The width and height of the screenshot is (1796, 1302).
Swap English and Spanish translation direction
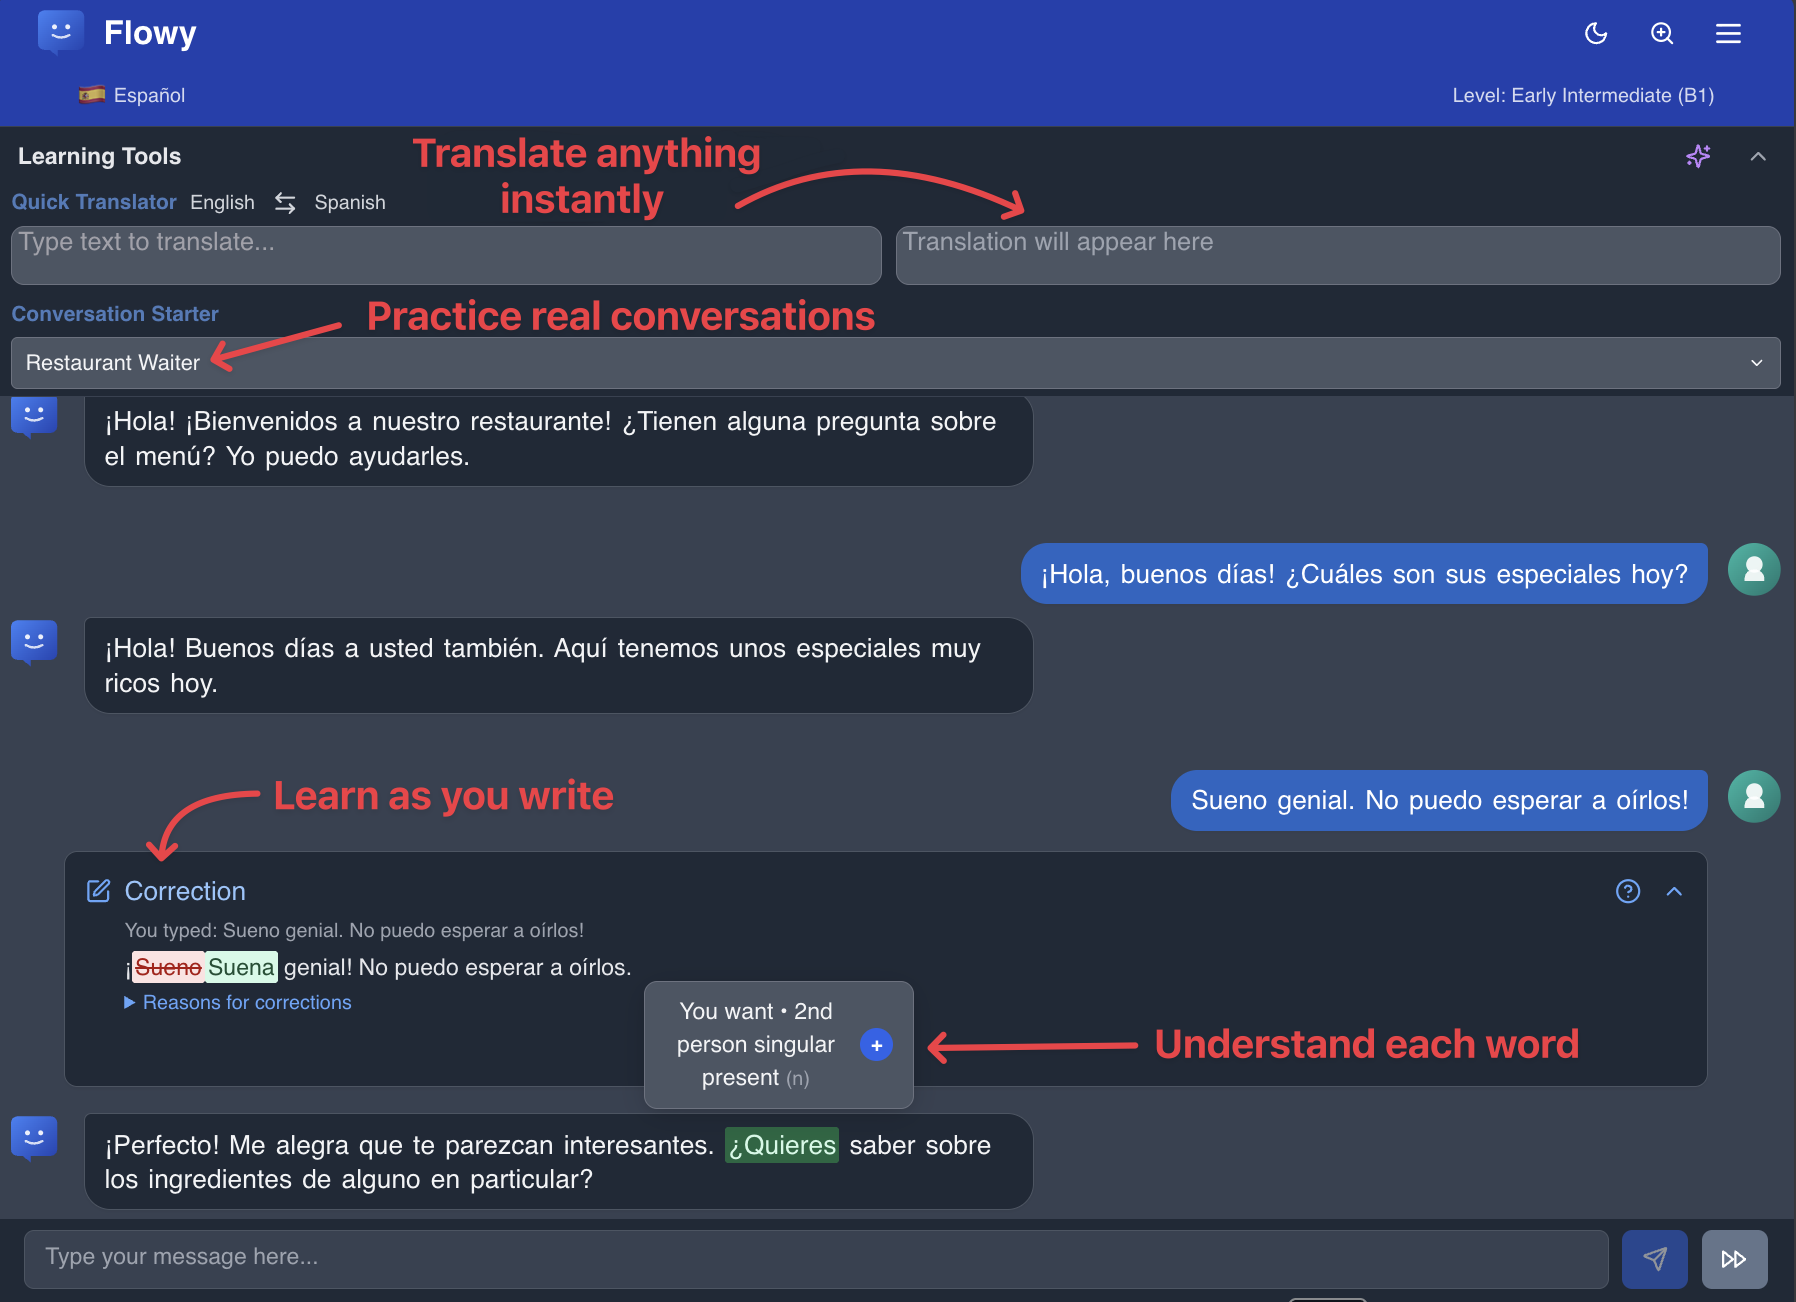click(285, 203)
